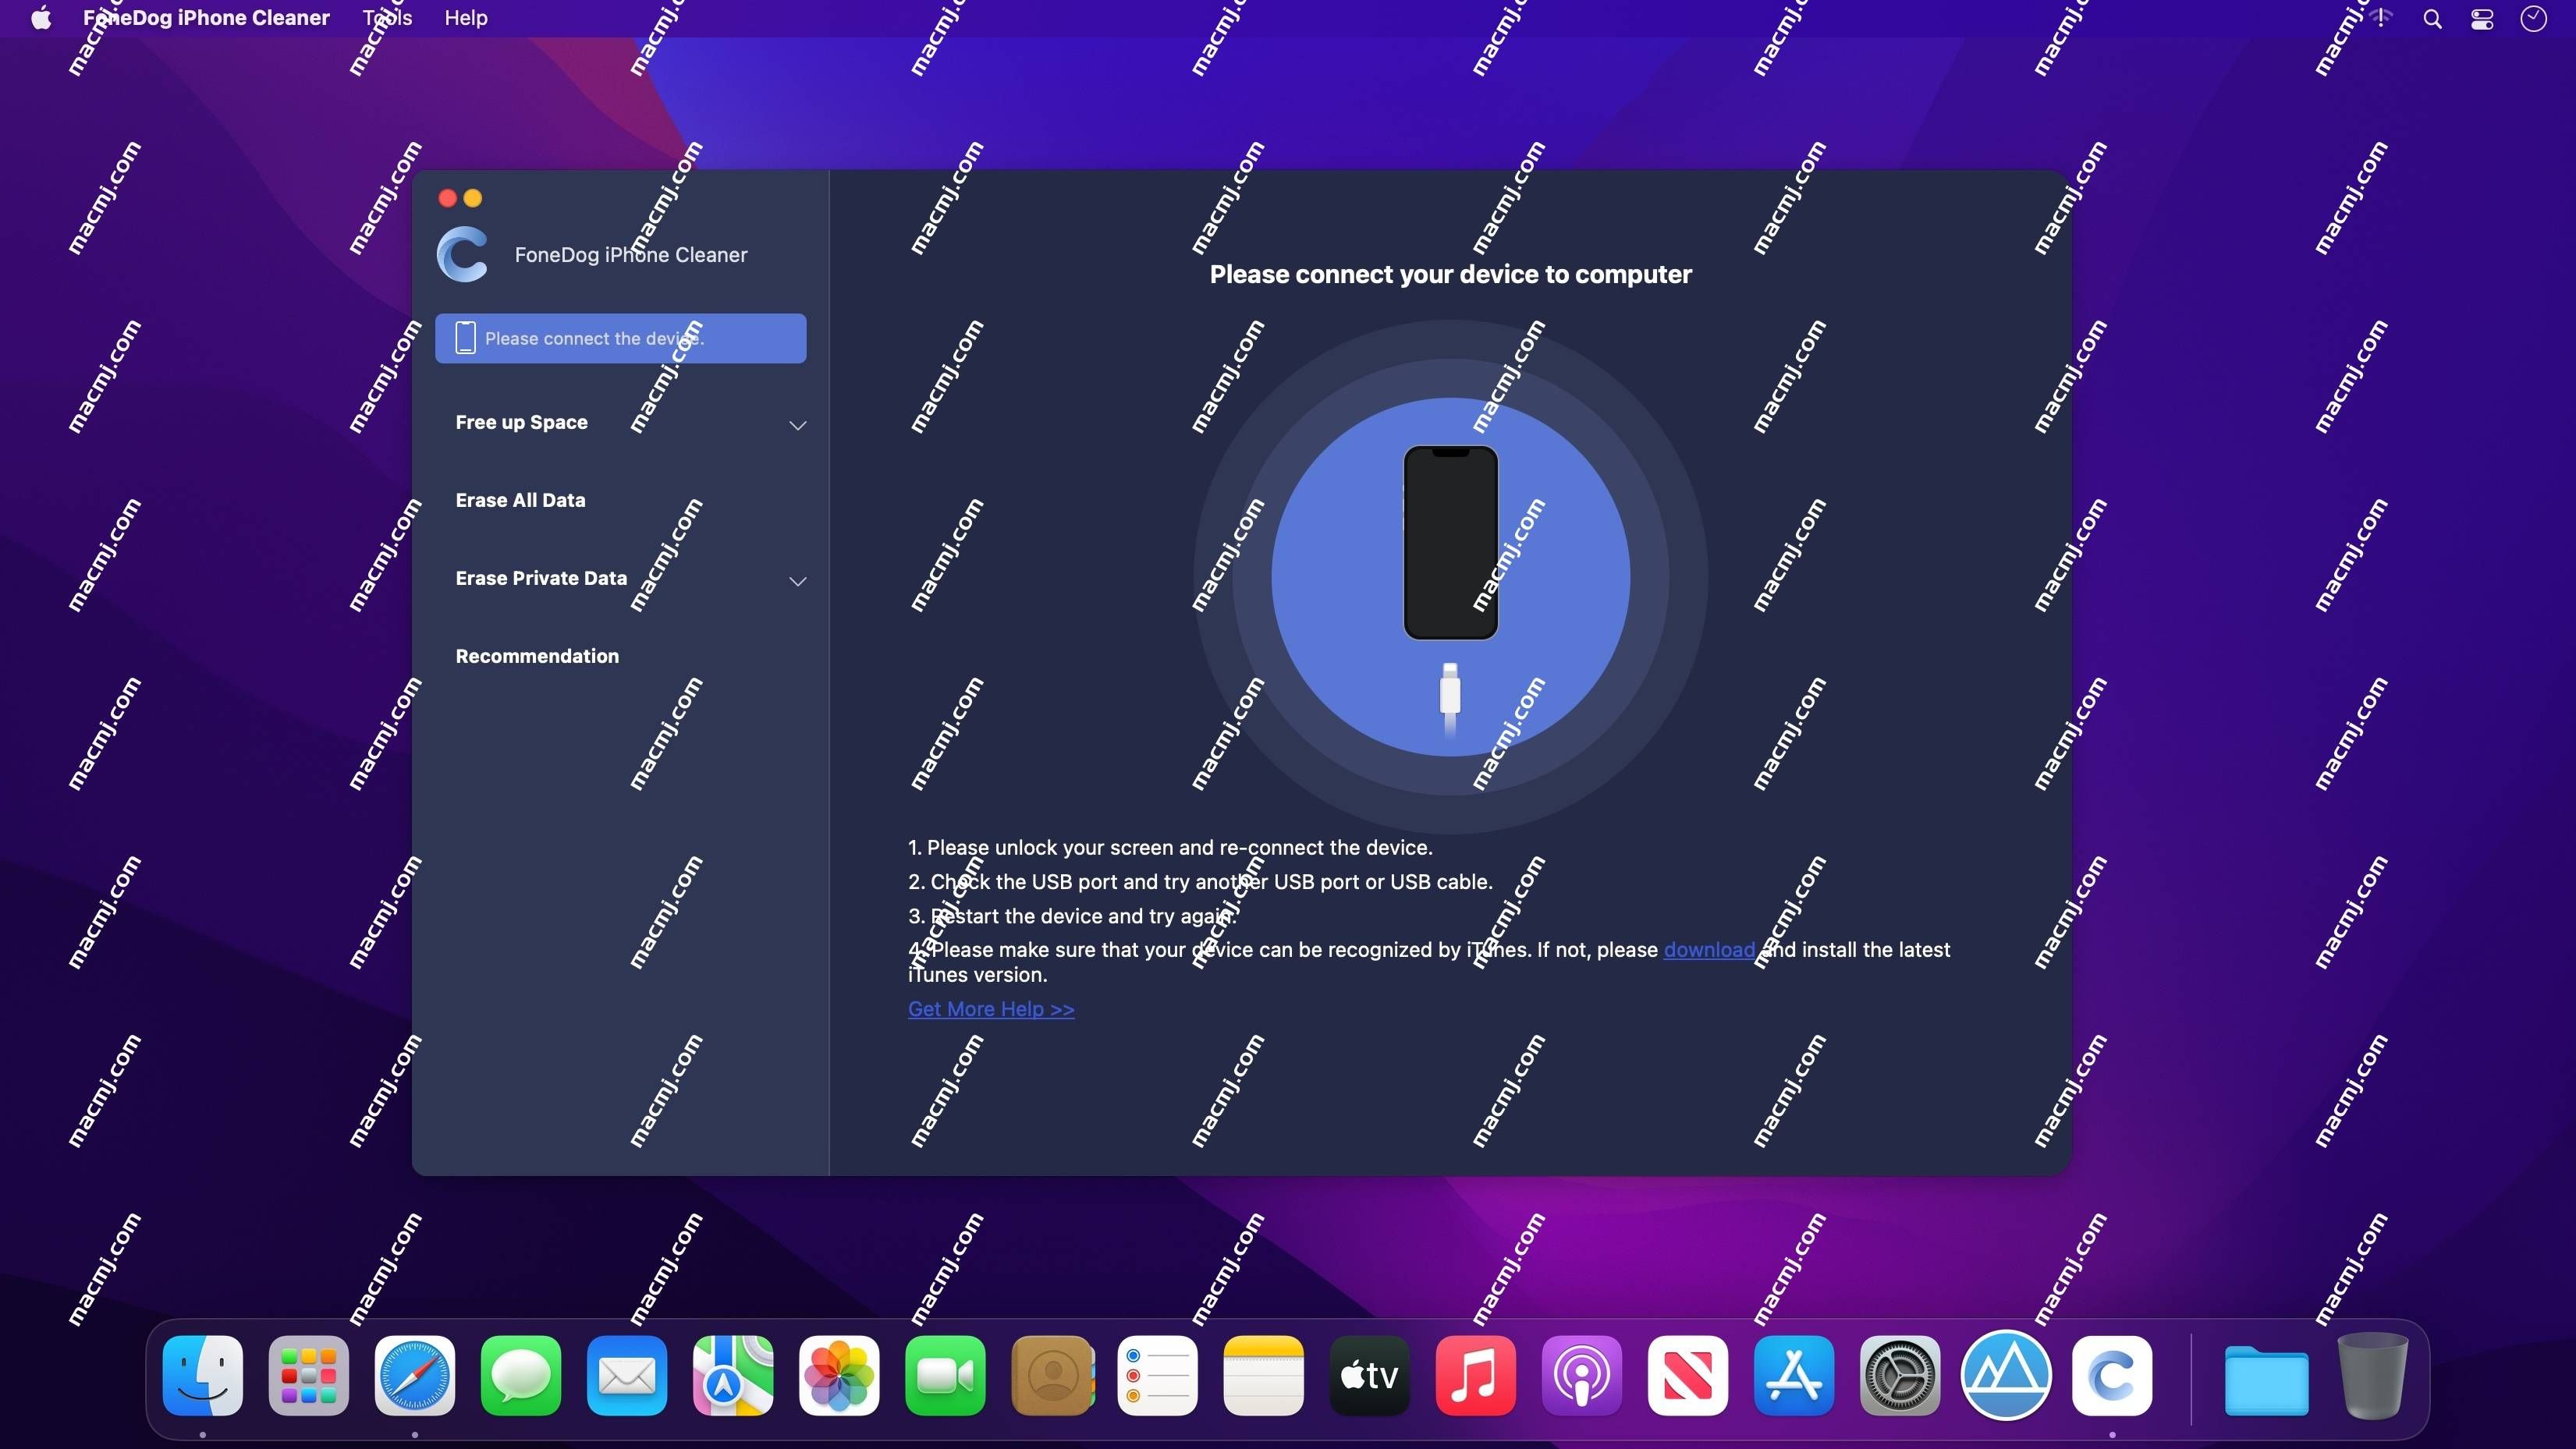Open Control Center in menu bar
This screenshot has height=1449, width=2576.
[x=2482, y=18]
